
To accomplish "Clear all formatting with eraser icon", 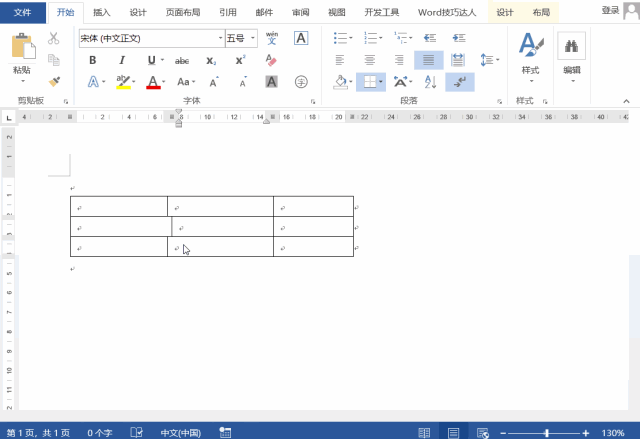I will pyautogui.click(x=271, y=60).
